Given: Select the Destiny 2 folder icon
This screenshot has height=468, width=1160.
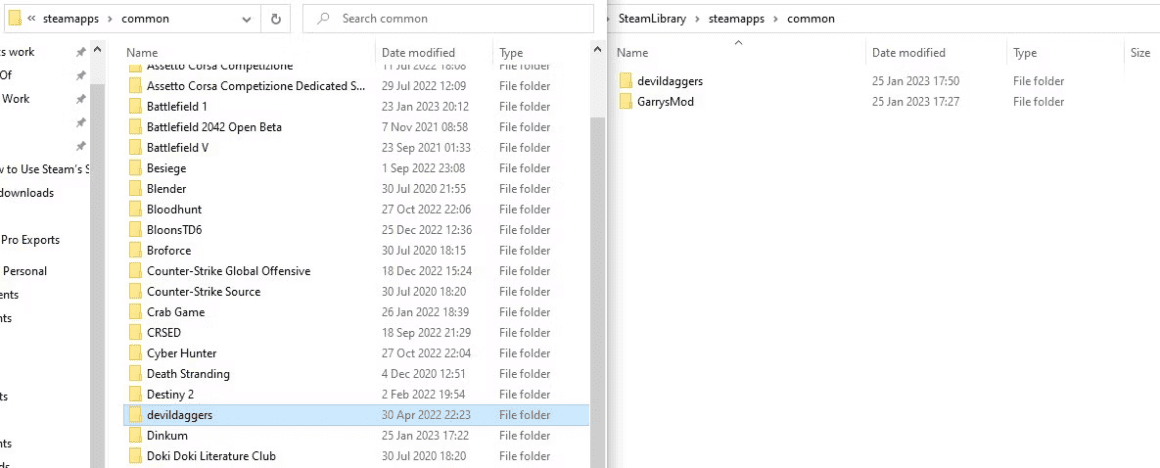Looking at the screenshot, I should click(135, 394).
